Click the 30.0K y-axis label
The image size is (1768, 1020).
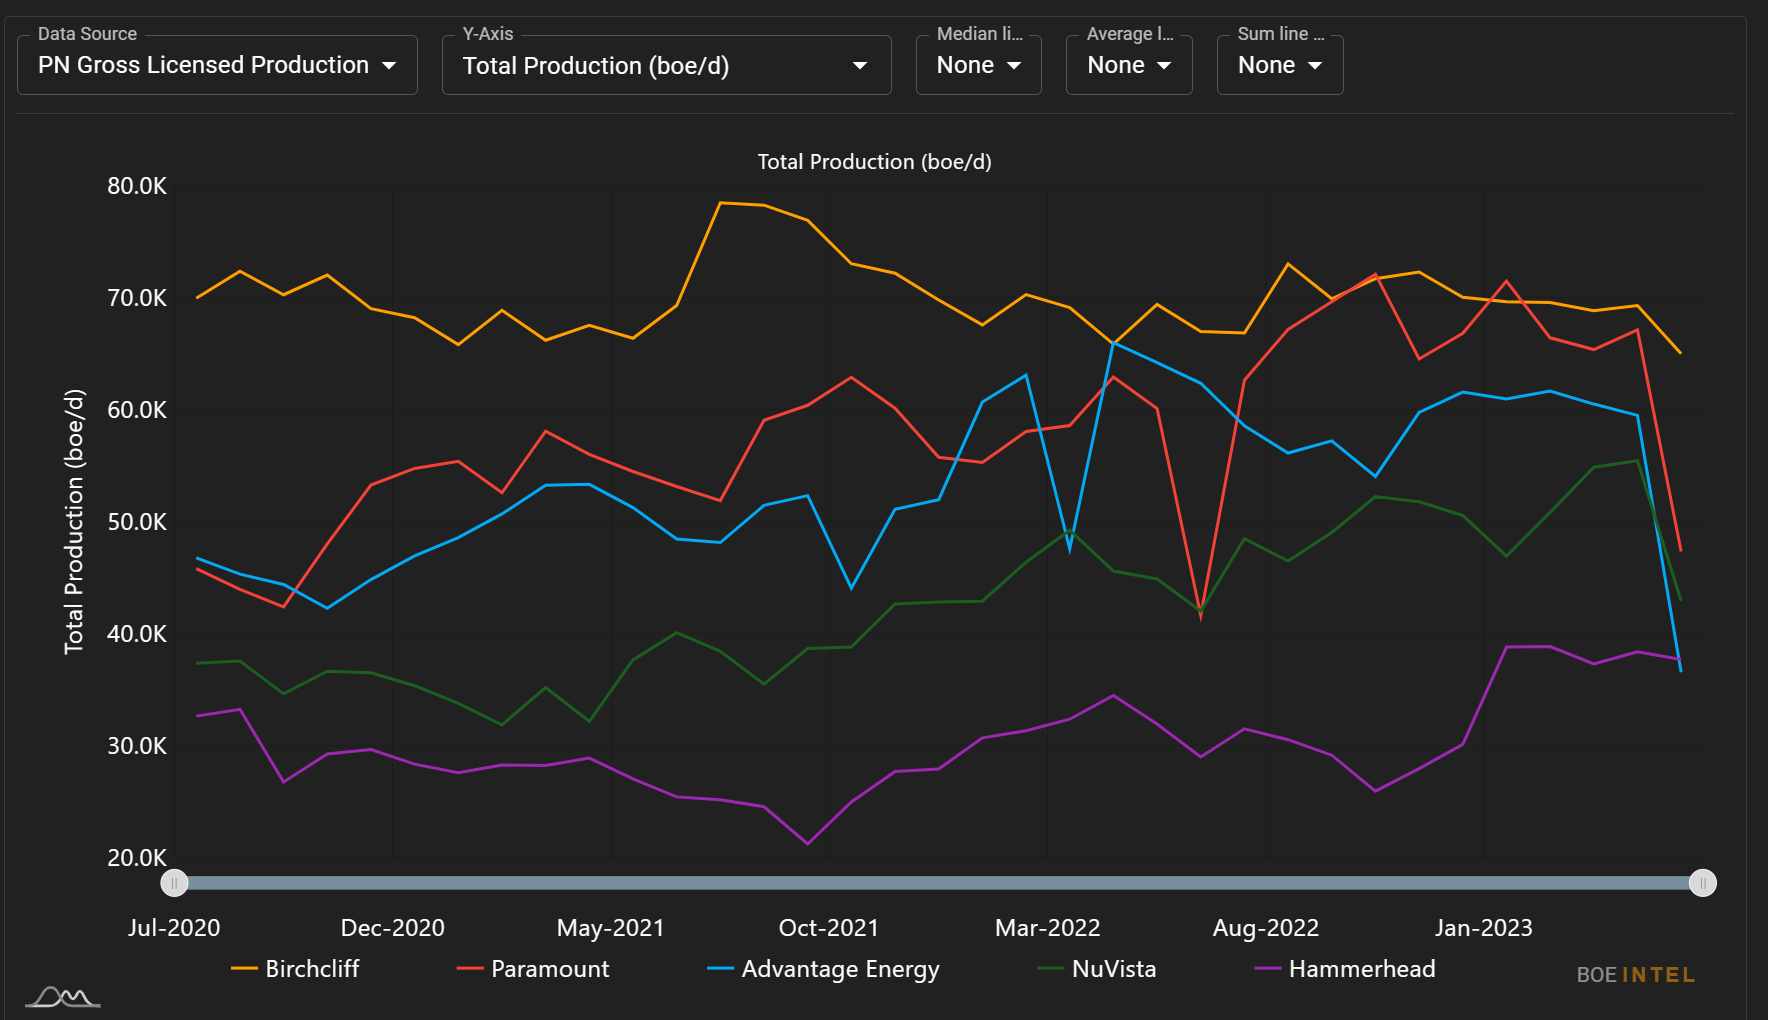pos(137,746)
